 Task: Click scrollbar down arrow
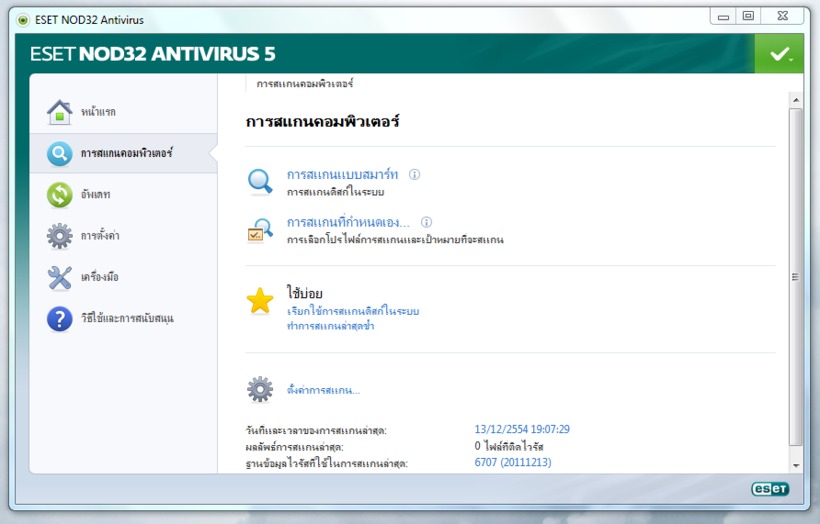(796, 465)
